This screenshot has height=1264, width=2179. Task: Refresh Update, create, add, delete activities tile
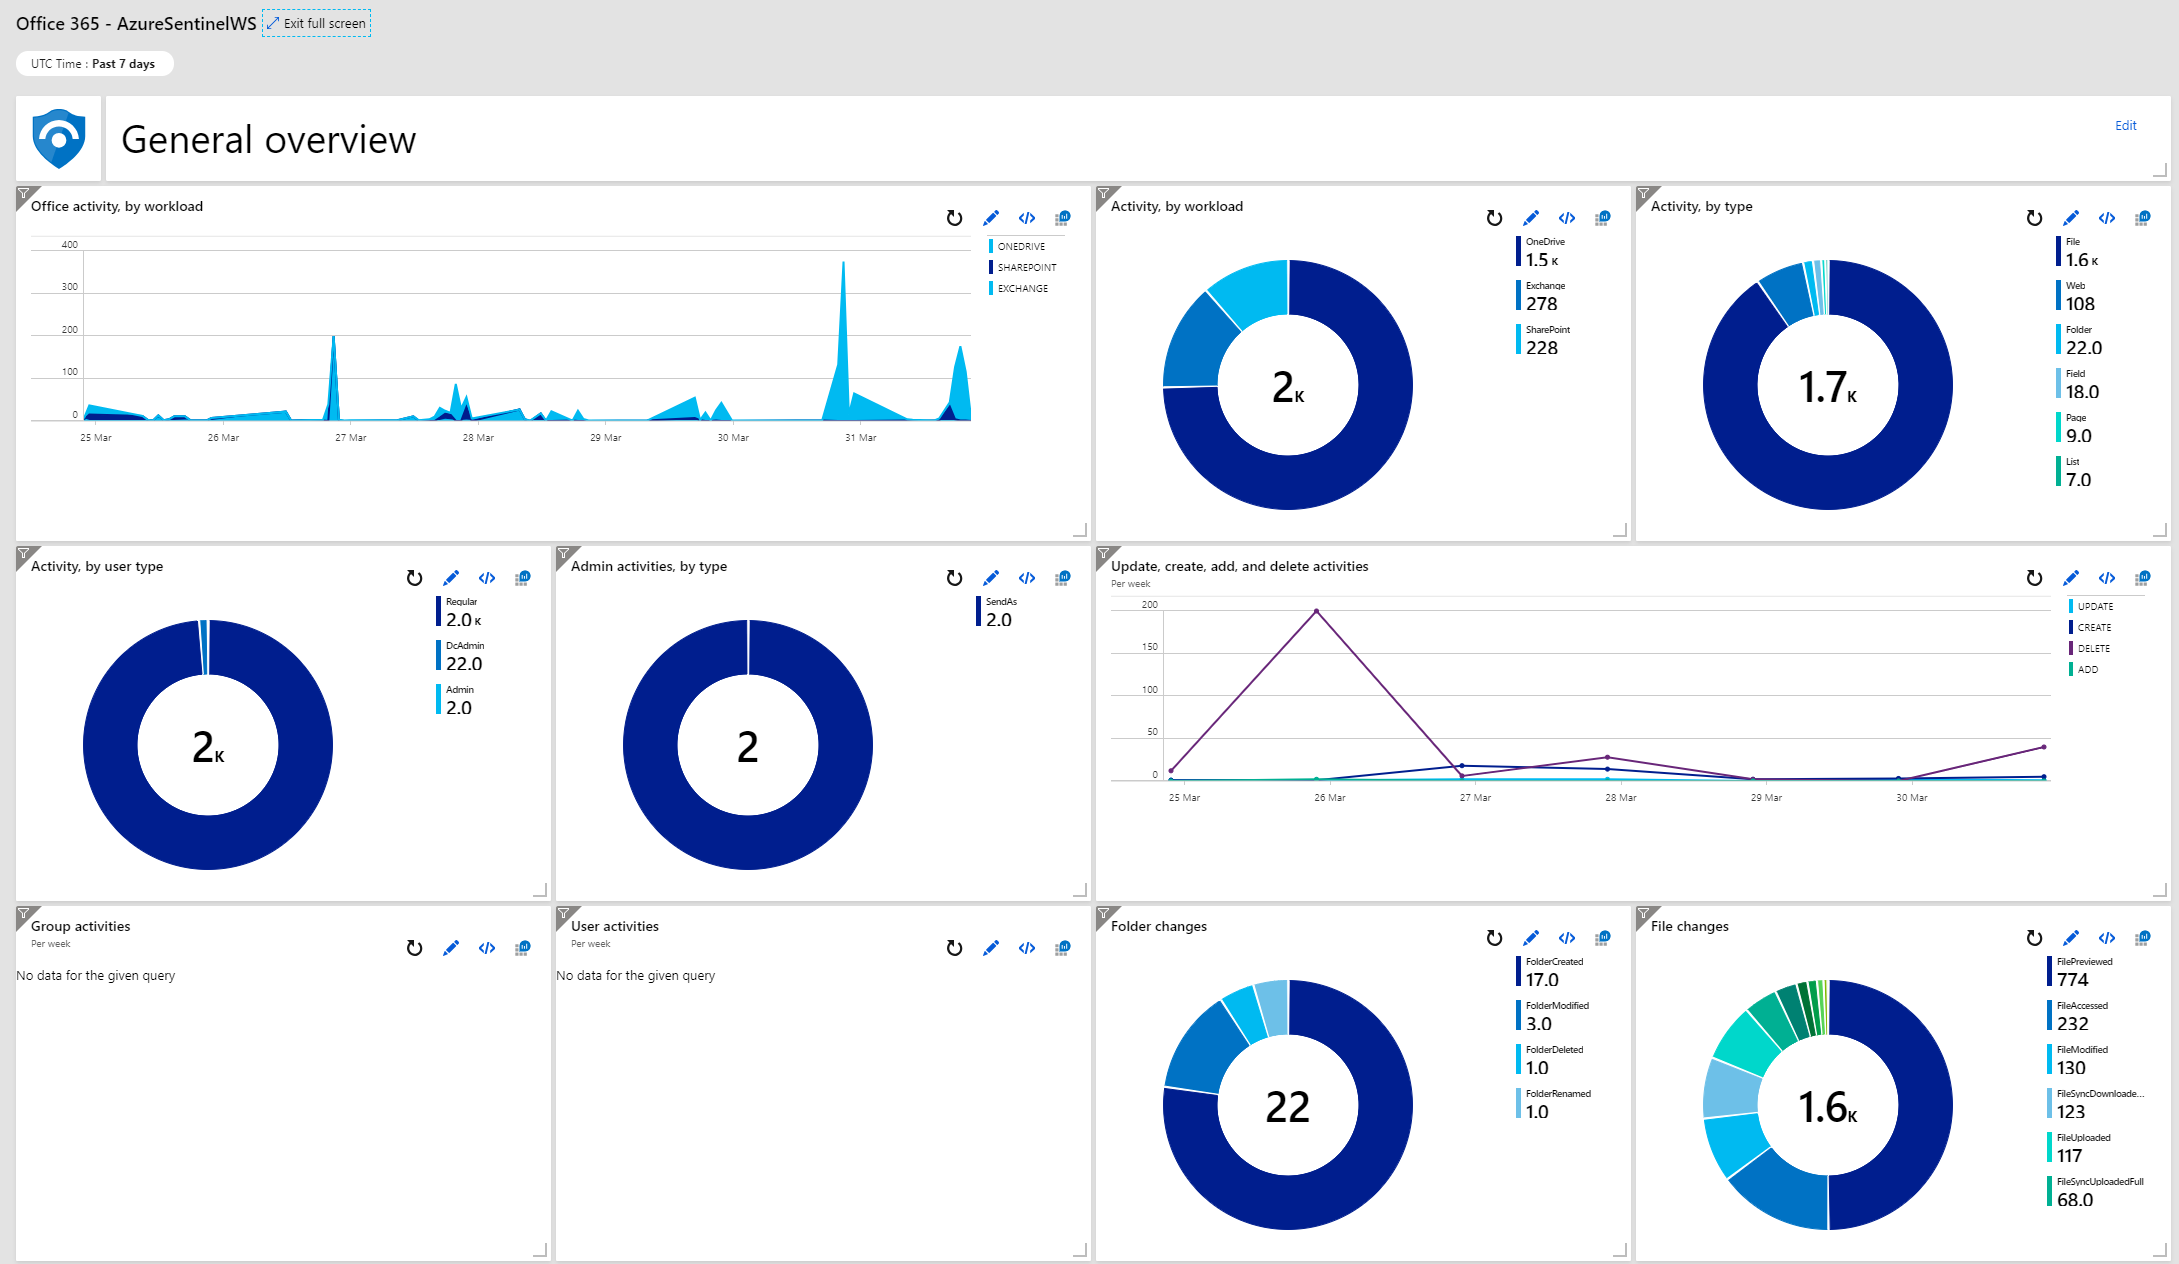click(x=2034, y=578)
